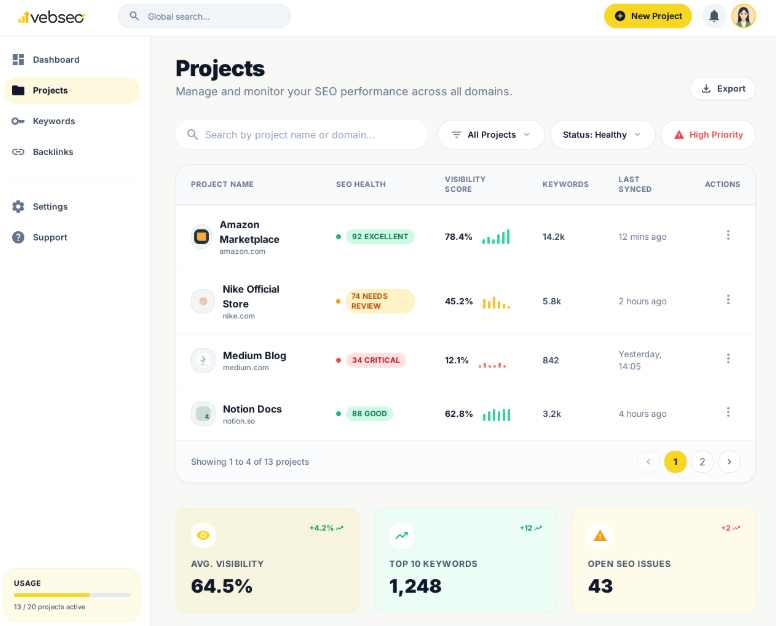Viewport: 776px width, 626px height.
Task: Click the Support question mark icon
Action: tap(18, 238)
